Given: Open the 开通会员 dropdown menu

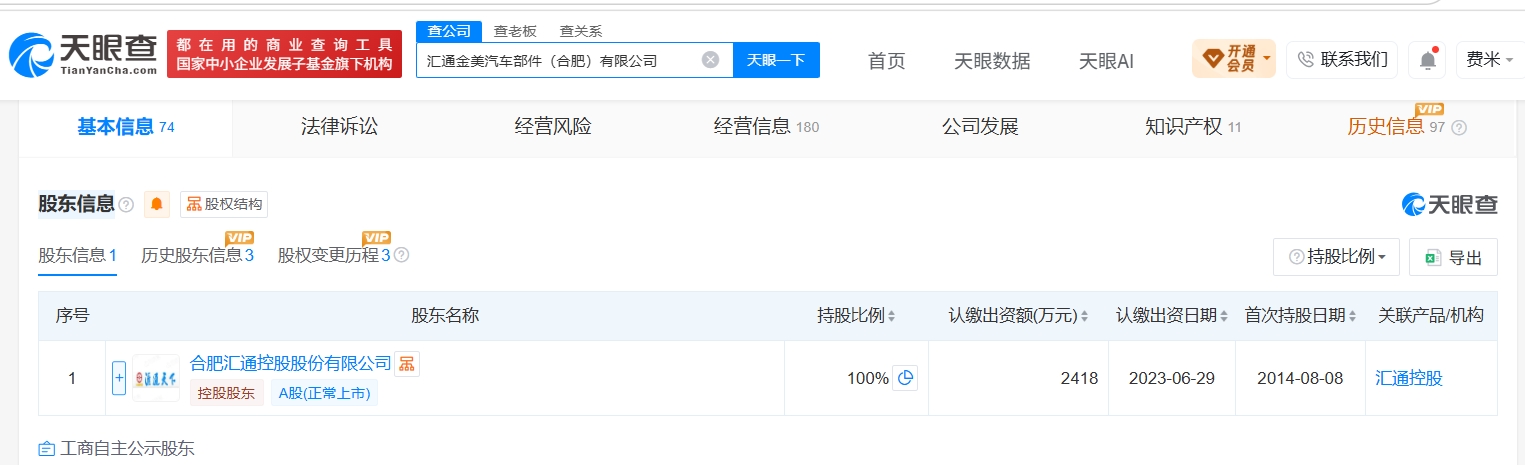Looking at the screenshot, I should pyautogui.click(x=1234, y=59).
